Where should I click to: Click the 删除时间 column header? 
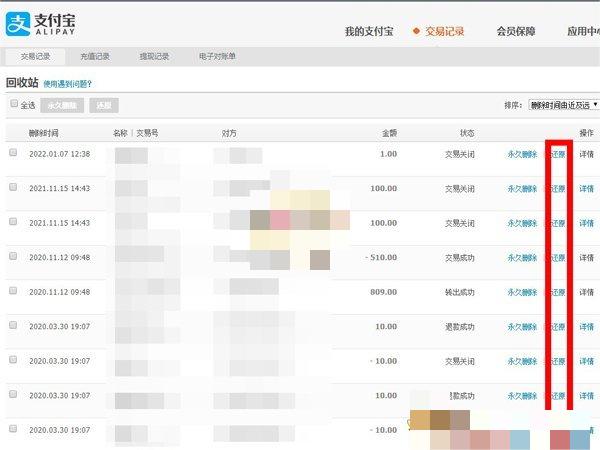coord(44,132)
